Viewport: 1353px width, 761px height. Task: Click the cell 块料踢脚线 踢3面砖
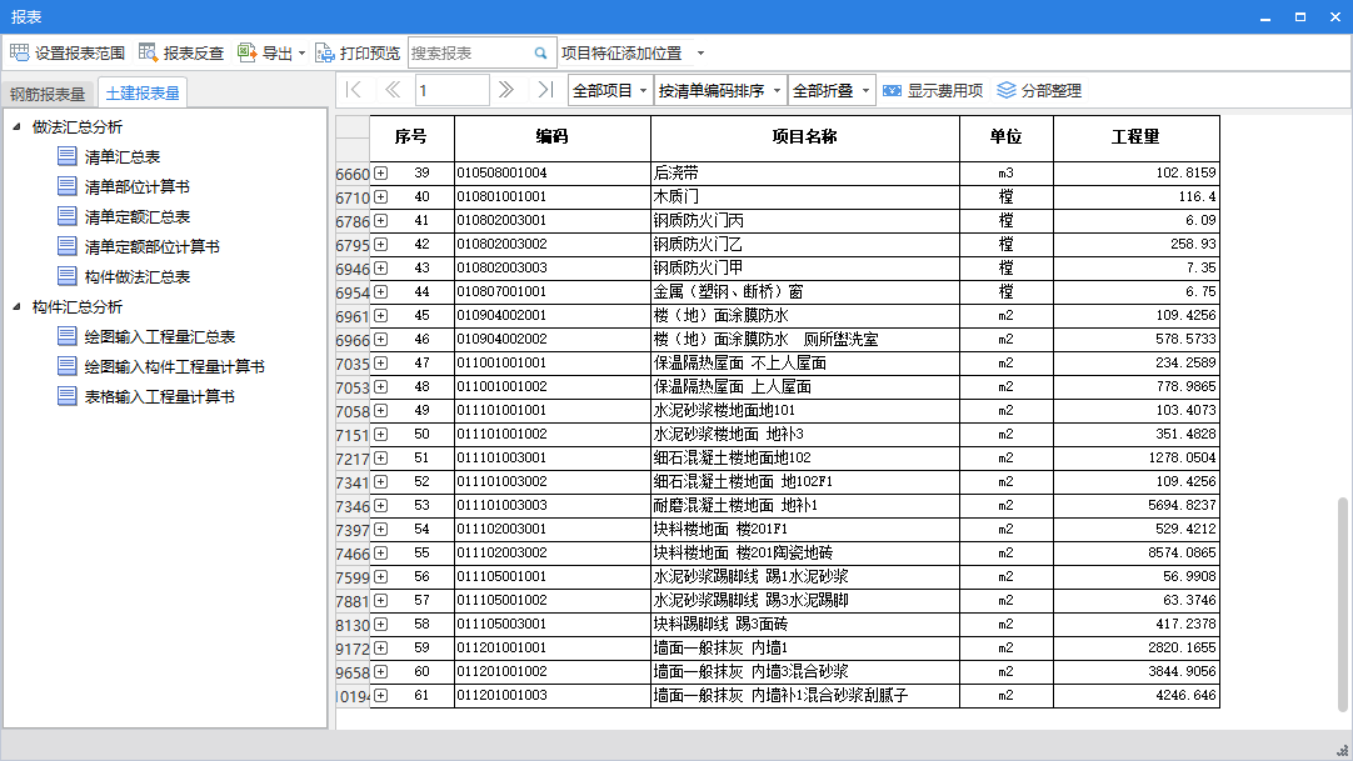[805, 624]
